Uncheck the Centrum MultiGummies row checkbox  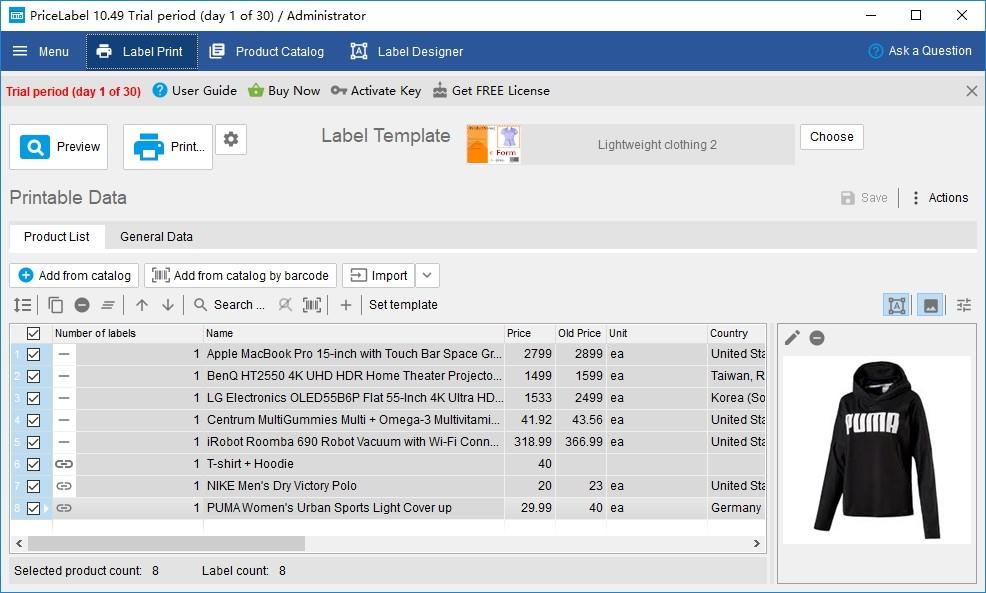pos(33,420)
